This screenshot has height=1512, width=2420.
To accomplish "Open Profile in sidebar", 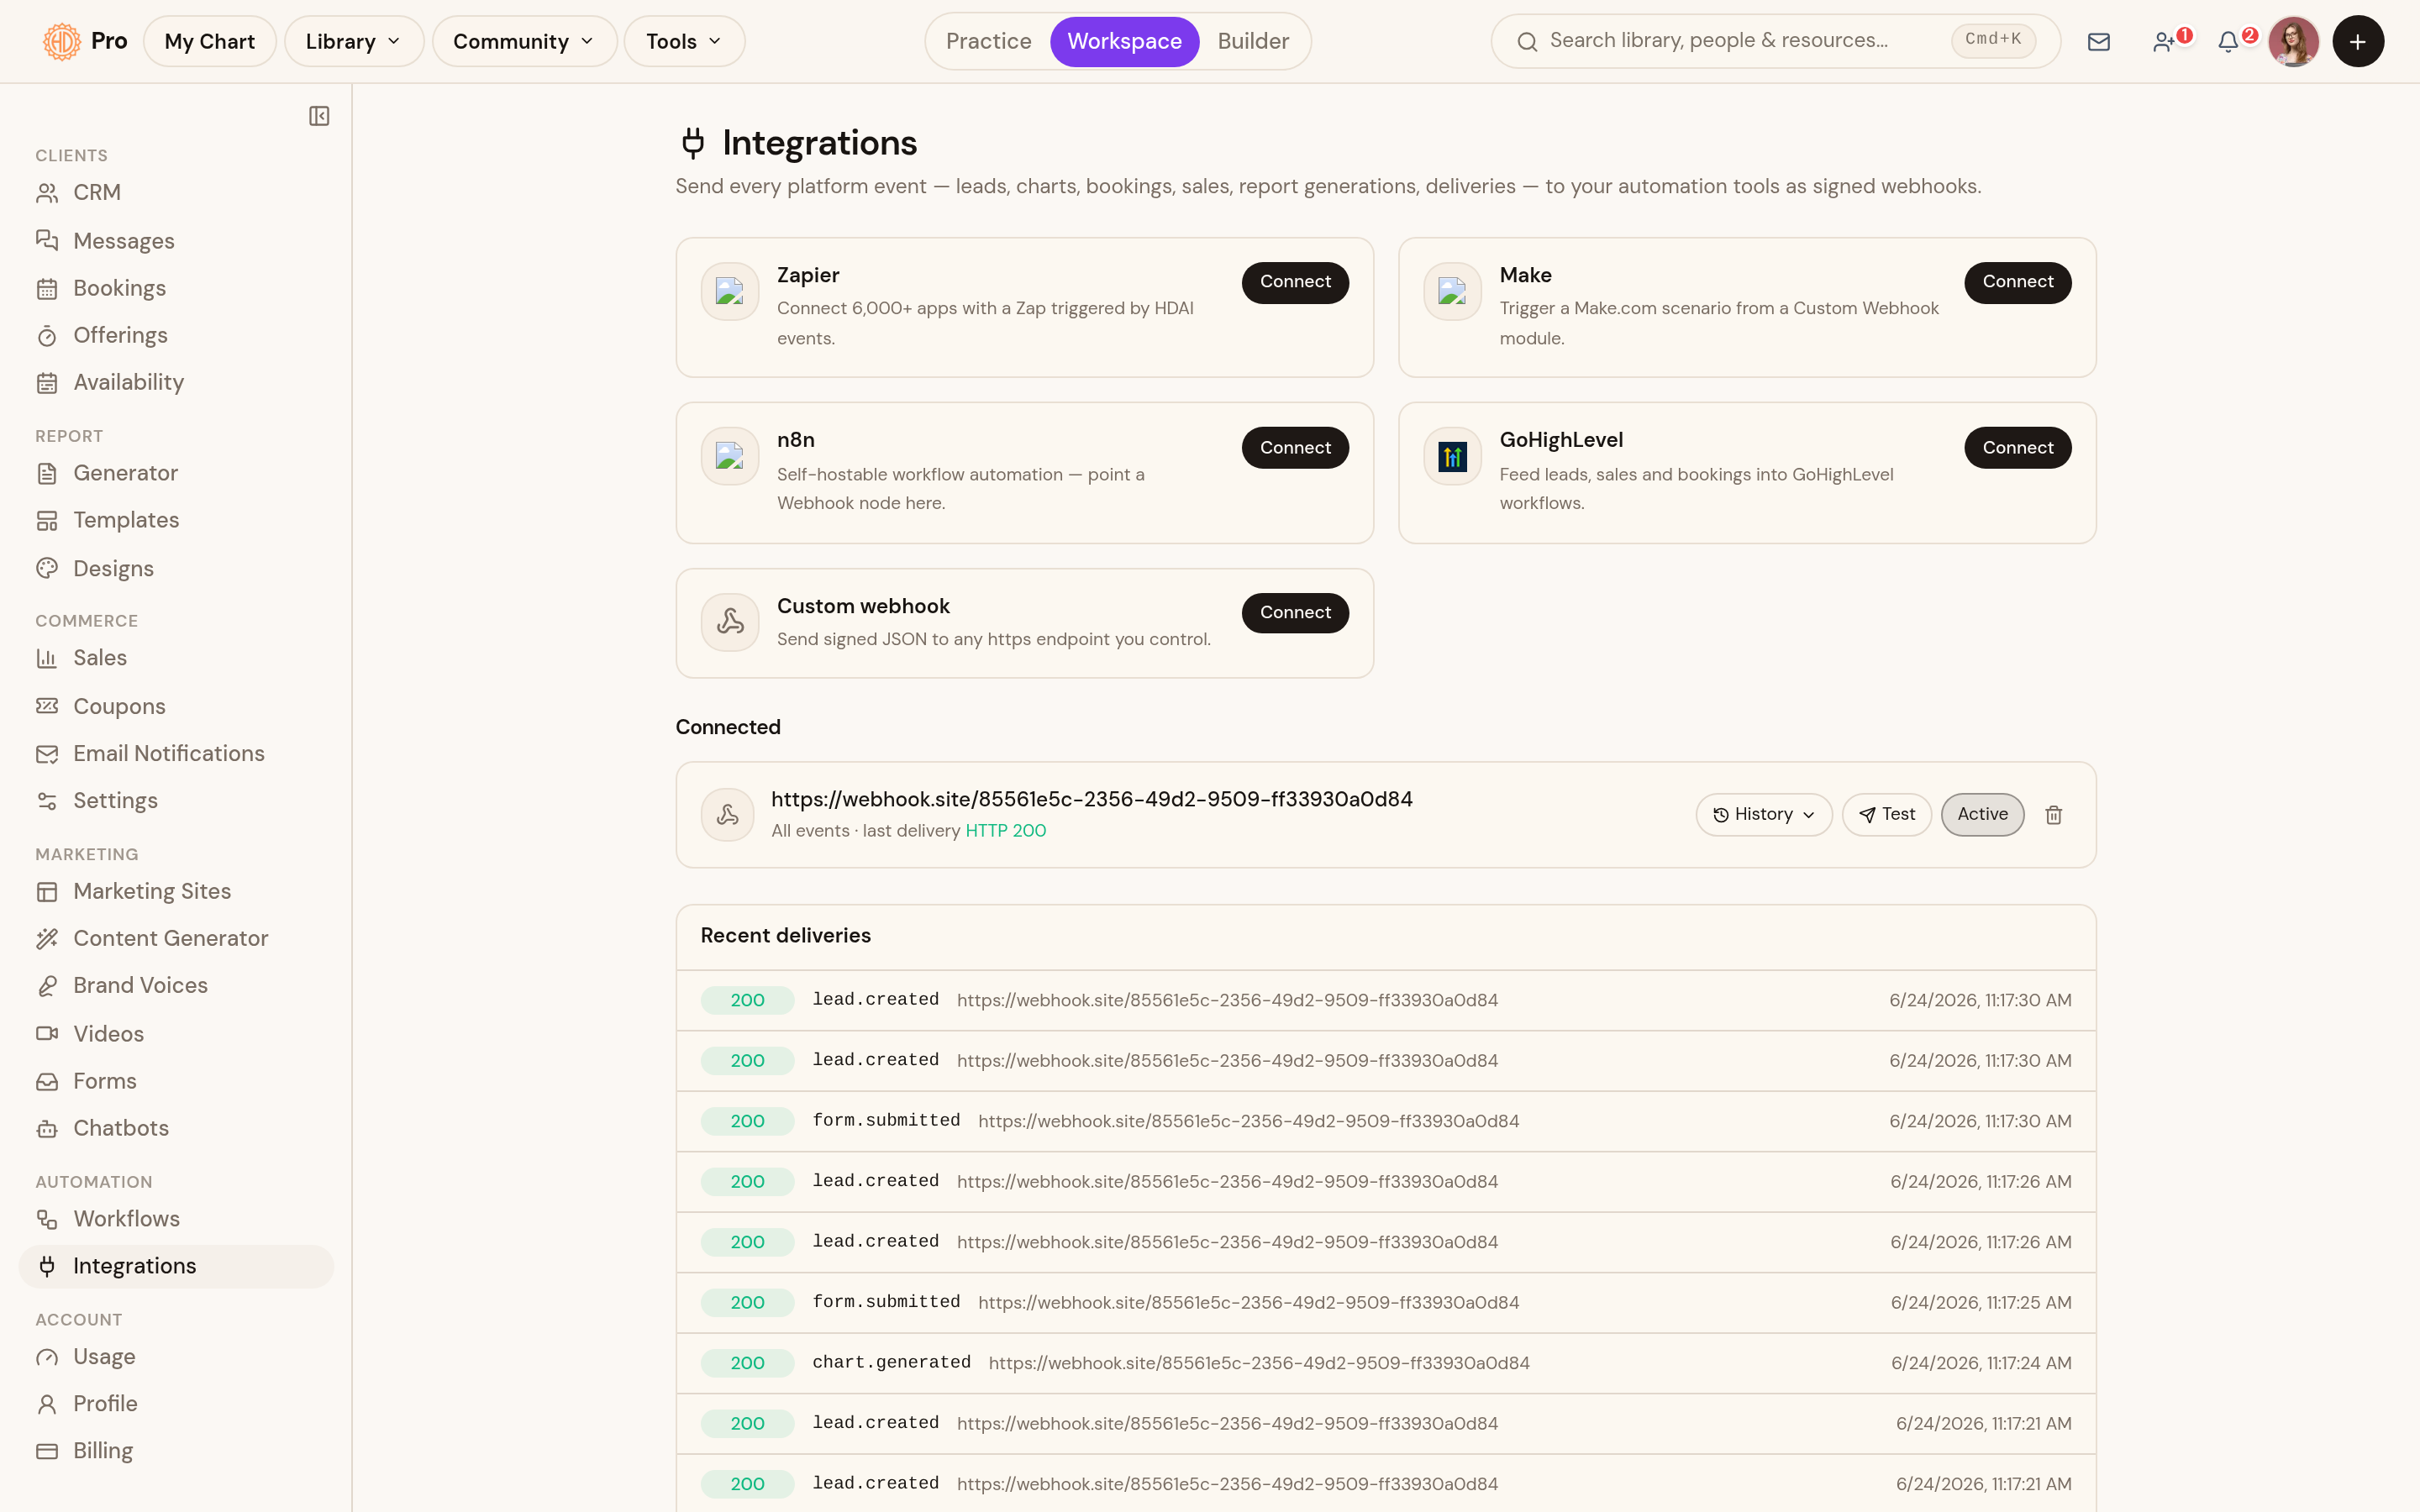I will pyautogui.click(x=176, y=1404).
